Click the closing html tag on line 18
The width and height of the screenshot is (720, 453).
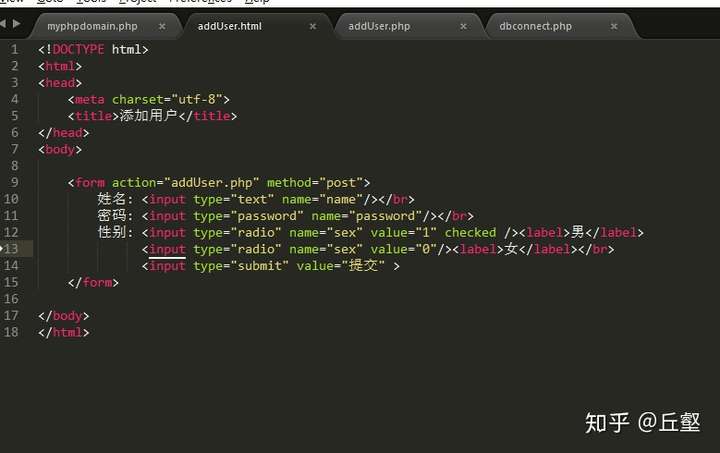[64, 332]
